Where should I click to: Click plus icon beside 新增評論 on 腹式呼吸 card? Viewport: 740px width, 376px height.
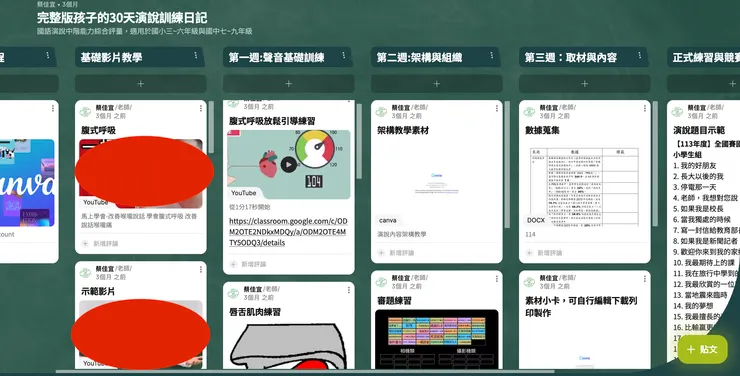coord(85,243)
